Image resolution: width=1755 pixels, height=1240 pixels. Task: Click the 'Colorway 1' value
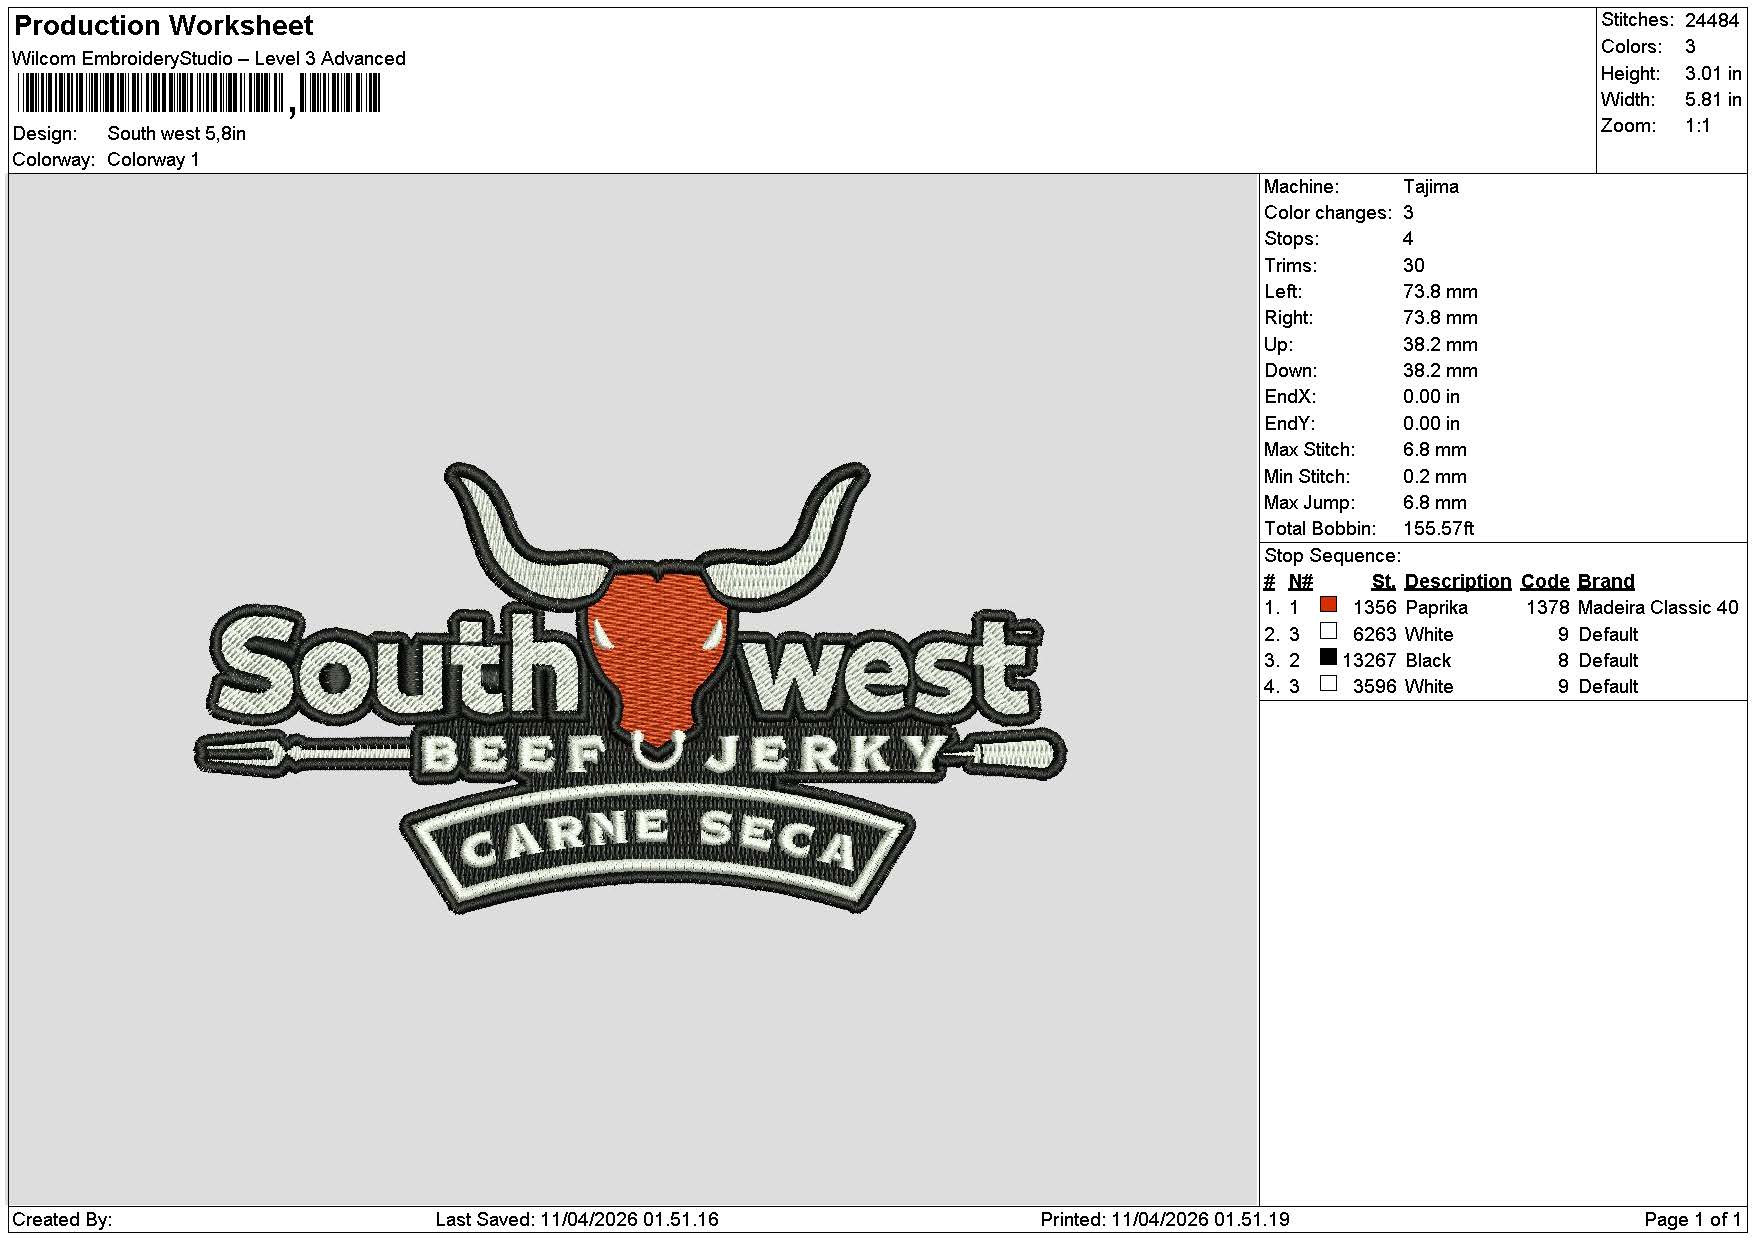point(153,160)
